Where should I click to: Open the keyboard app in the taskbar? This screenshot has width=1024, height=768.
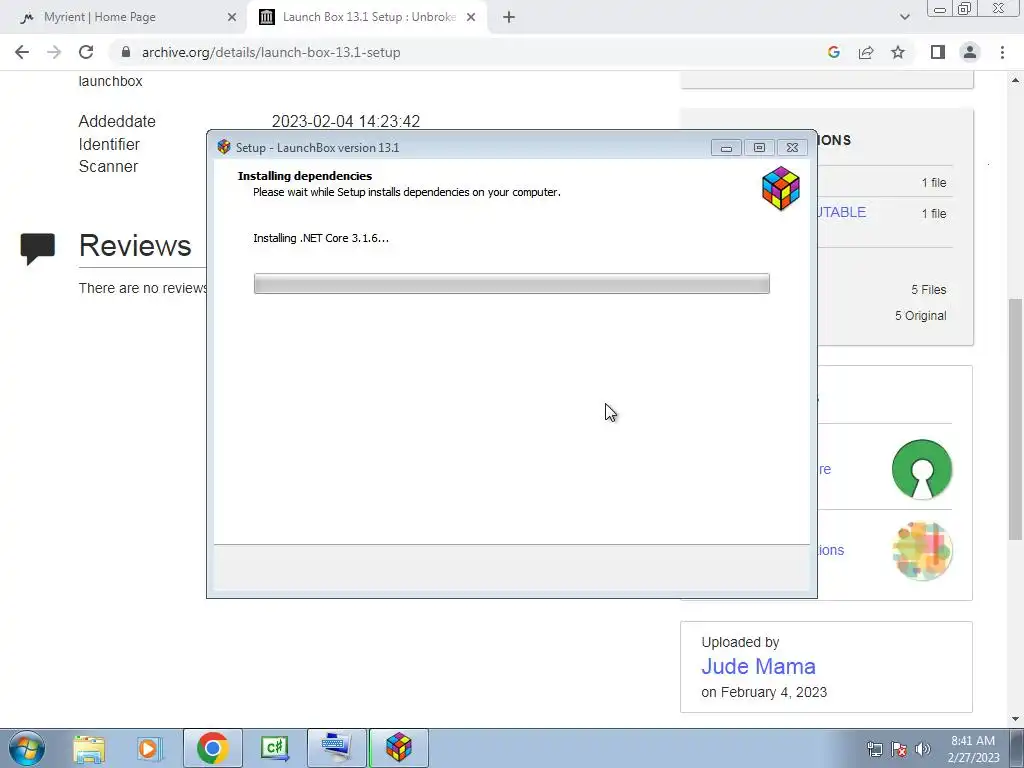[x=336, y=748]
